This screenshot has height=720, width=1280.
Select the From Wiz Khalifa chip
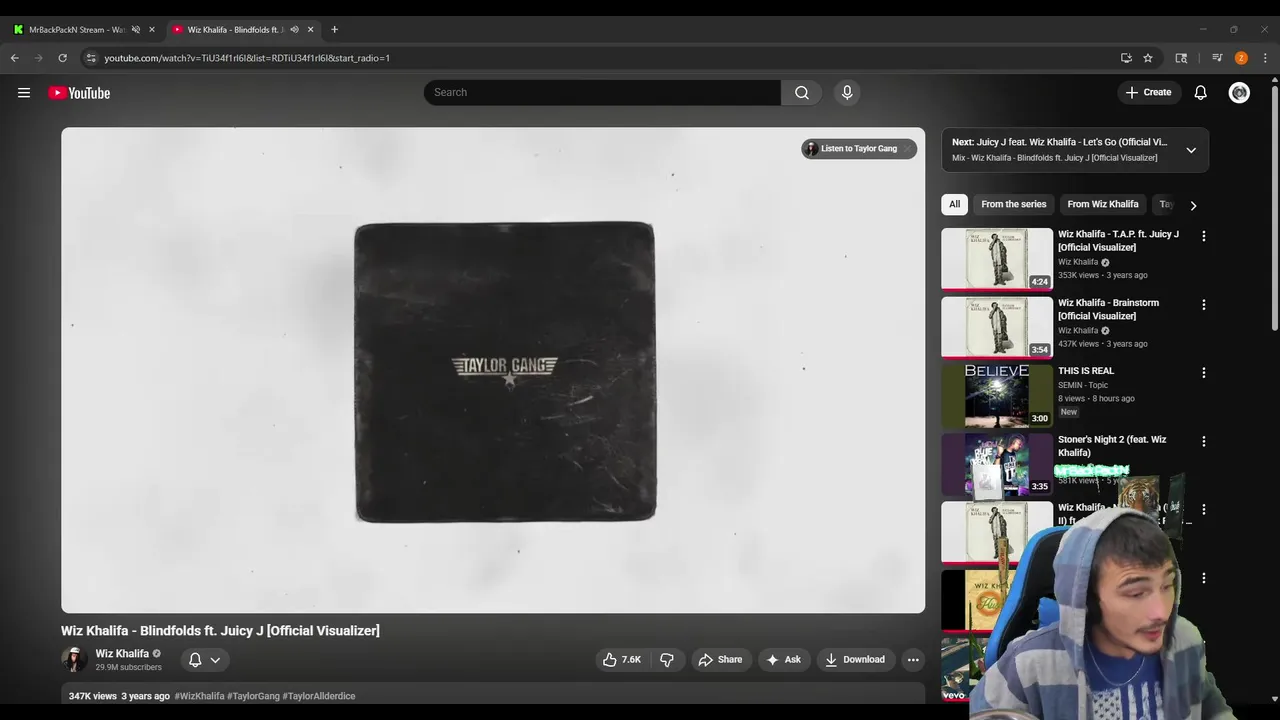1102,204
